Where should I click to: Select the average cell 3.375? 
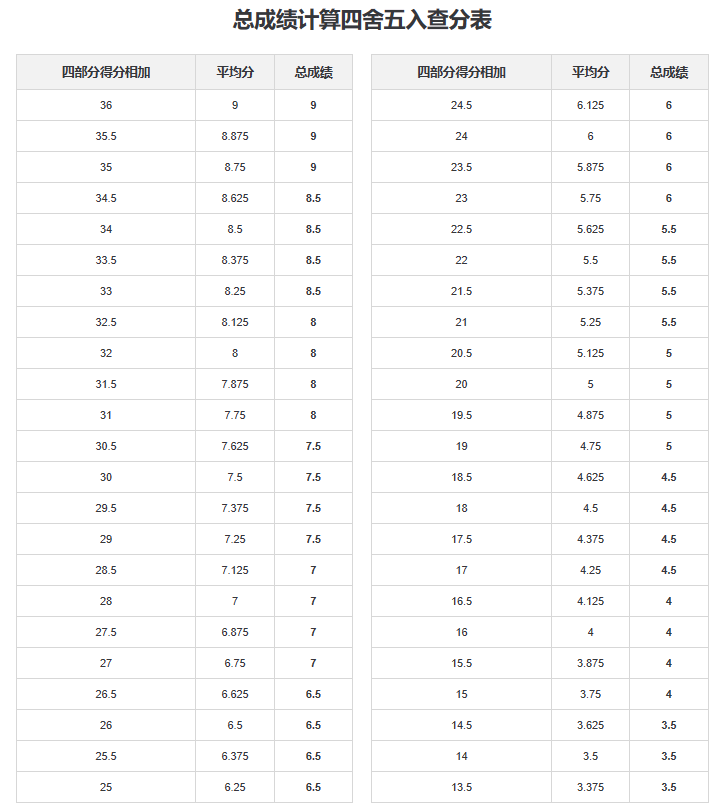590,787
